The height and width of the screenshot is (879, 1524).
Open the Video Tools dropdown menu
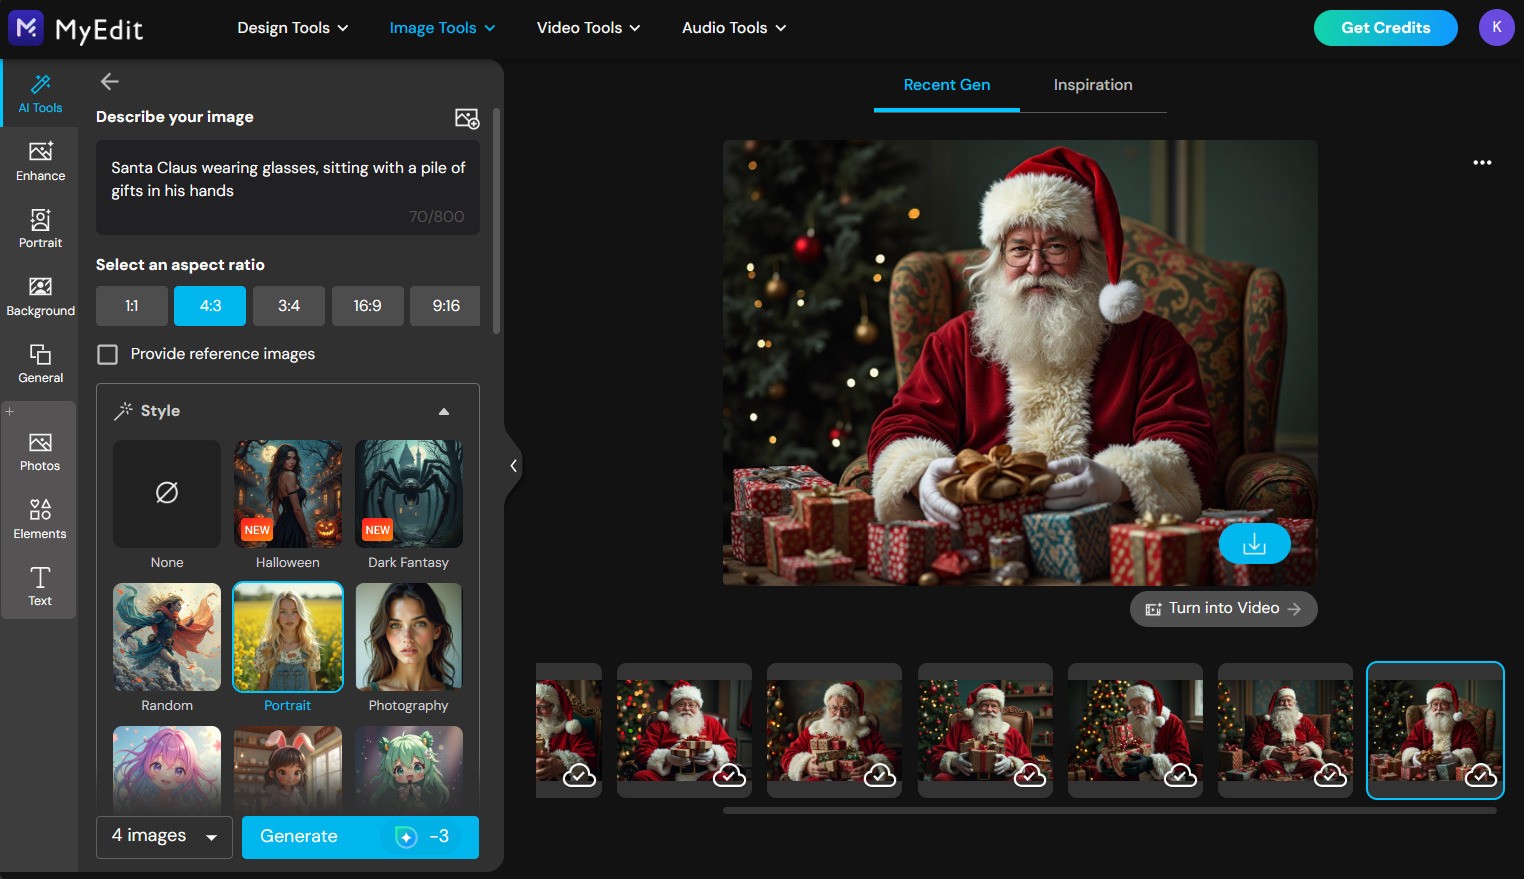[x=588, y=28]
